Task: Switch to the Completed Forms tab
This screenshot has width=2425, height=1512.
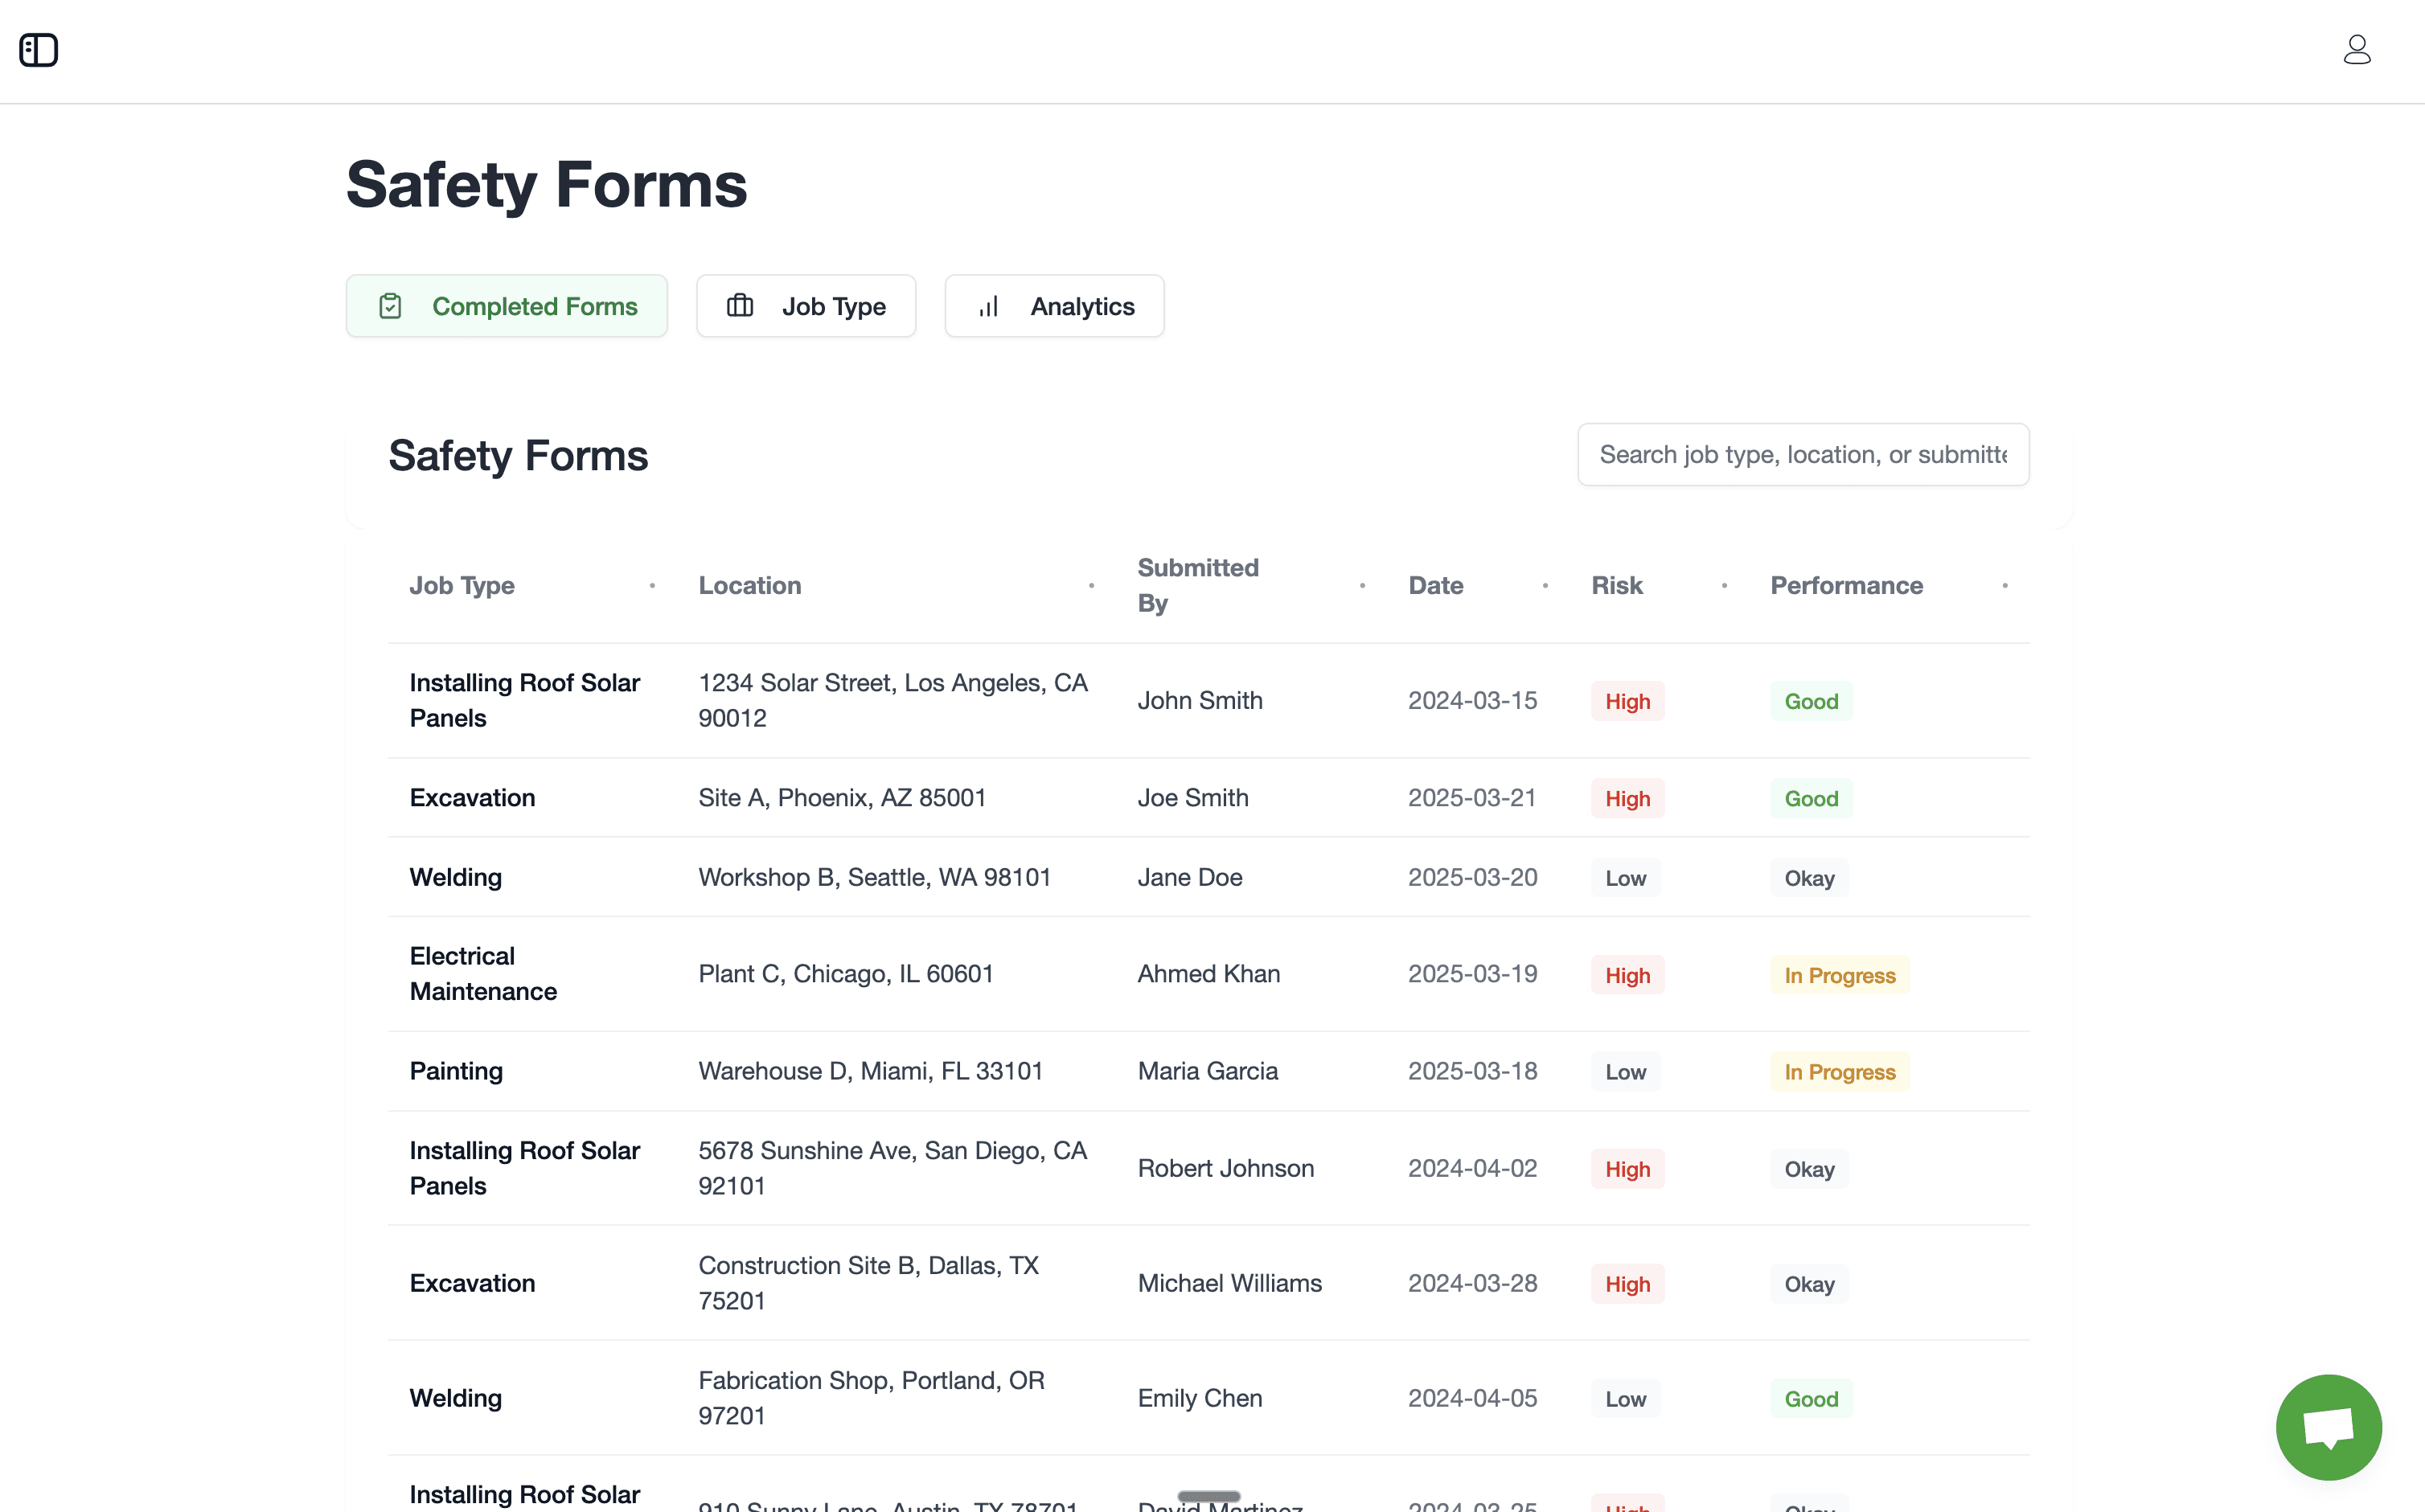Action: click(x=506, y=306)
